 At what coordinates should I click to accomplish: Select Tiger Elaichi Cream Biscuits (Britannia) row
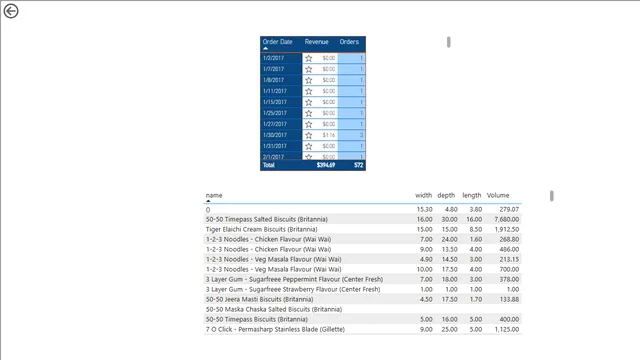pos(362,229)
